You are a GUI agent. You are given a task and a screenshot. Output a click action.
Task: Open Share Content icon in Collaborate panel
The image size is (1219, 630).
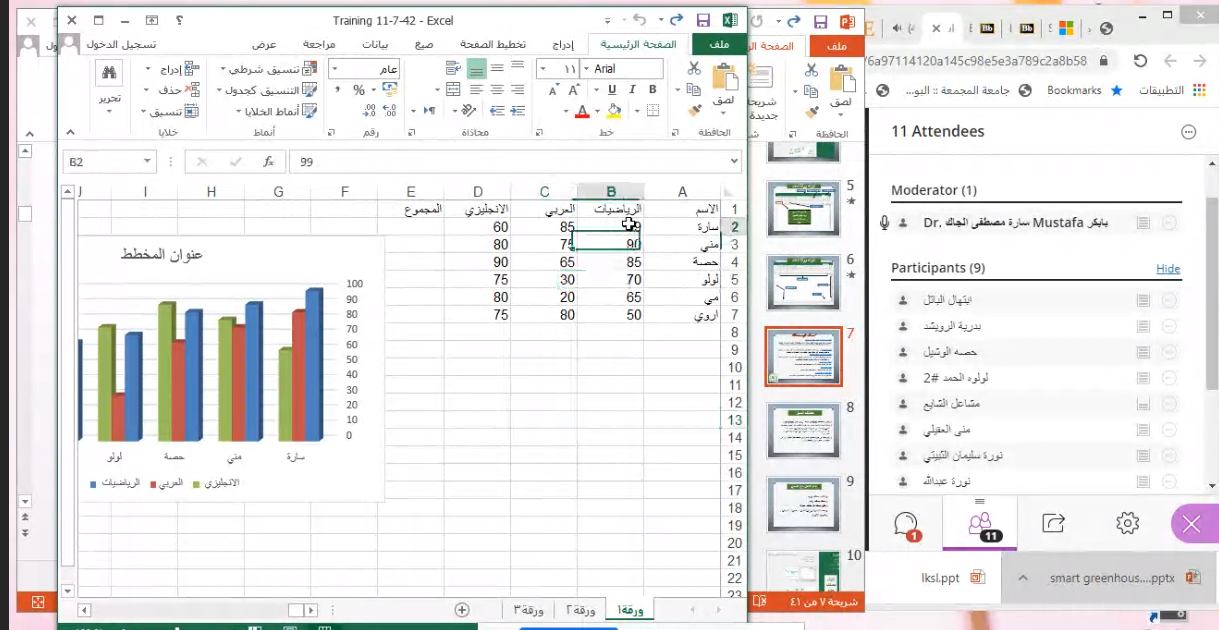point(1054,522)
